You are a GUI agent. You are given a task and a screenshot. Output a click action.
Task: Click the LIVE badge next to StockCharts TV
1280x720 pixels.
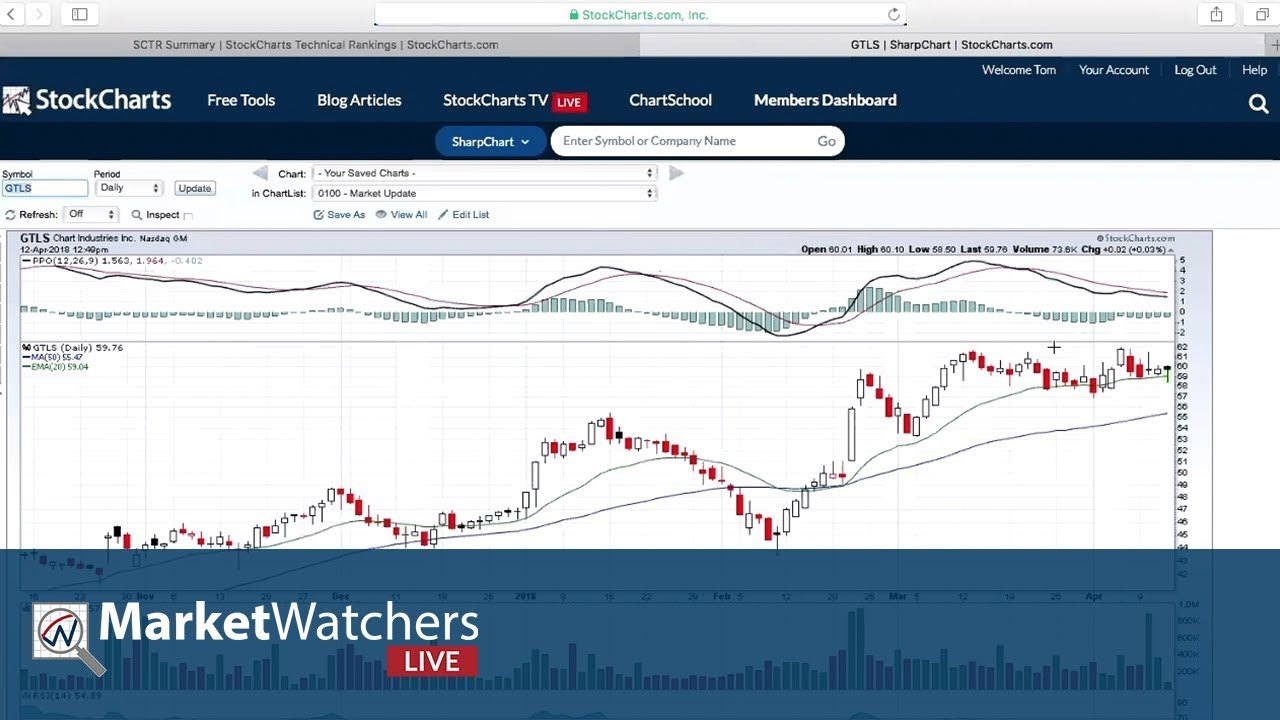[x=569, y=102]
